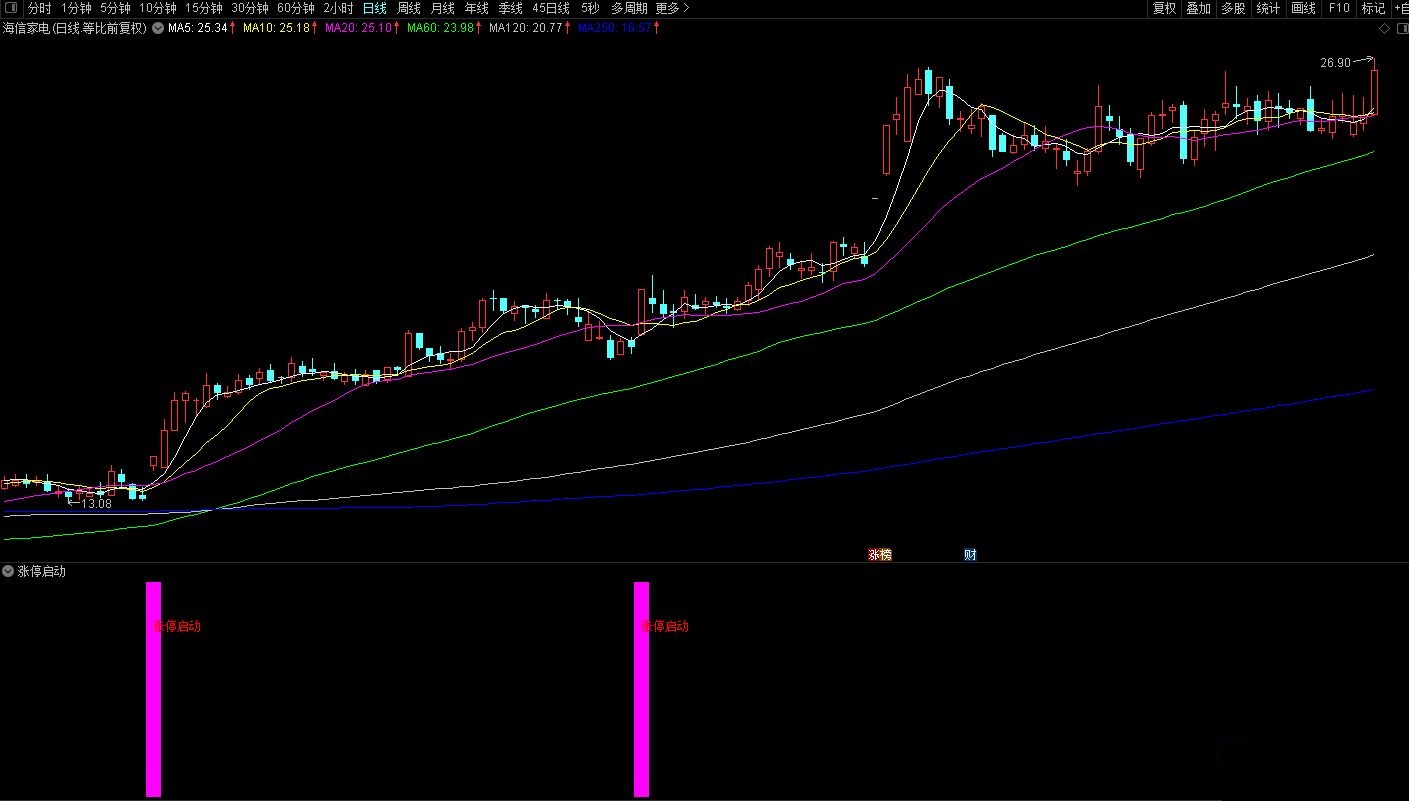Select the 5分钟 period
Screen dimensions: 1409x801
tap(115, 8)
